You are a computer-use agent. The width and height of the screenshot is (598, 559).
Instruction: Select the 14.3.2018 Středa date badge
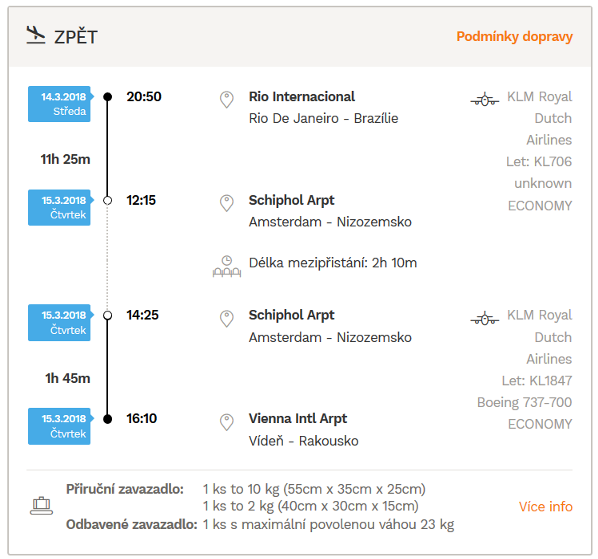[60, 104]
